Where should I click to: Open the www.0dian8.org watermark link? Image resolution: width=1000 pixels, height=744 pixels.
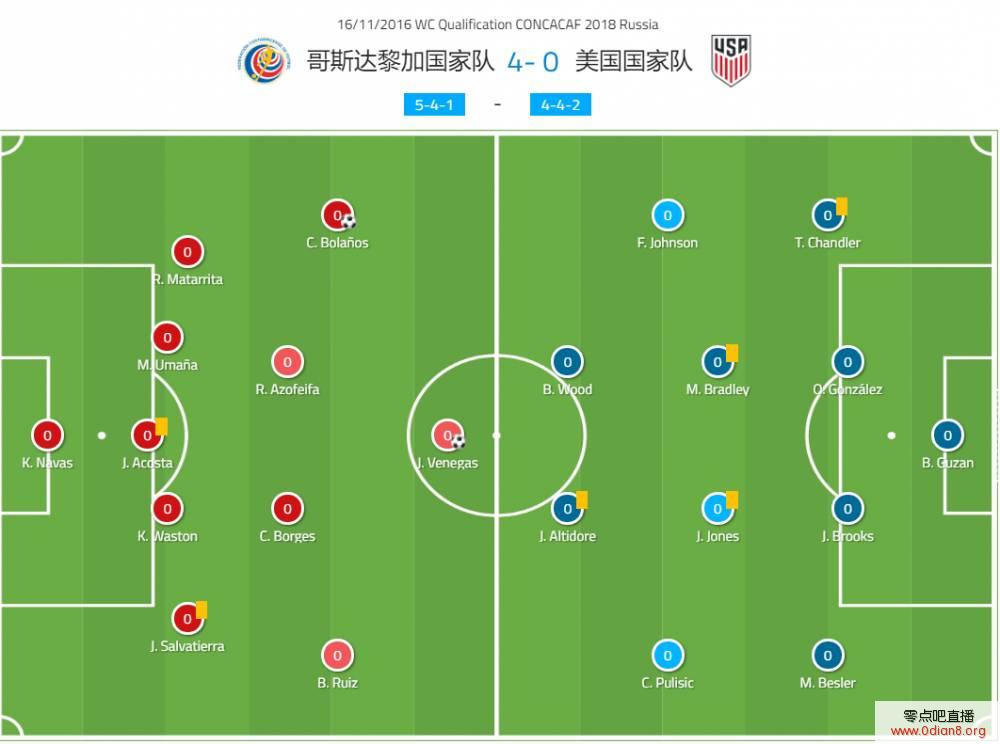tap(938, 731)
